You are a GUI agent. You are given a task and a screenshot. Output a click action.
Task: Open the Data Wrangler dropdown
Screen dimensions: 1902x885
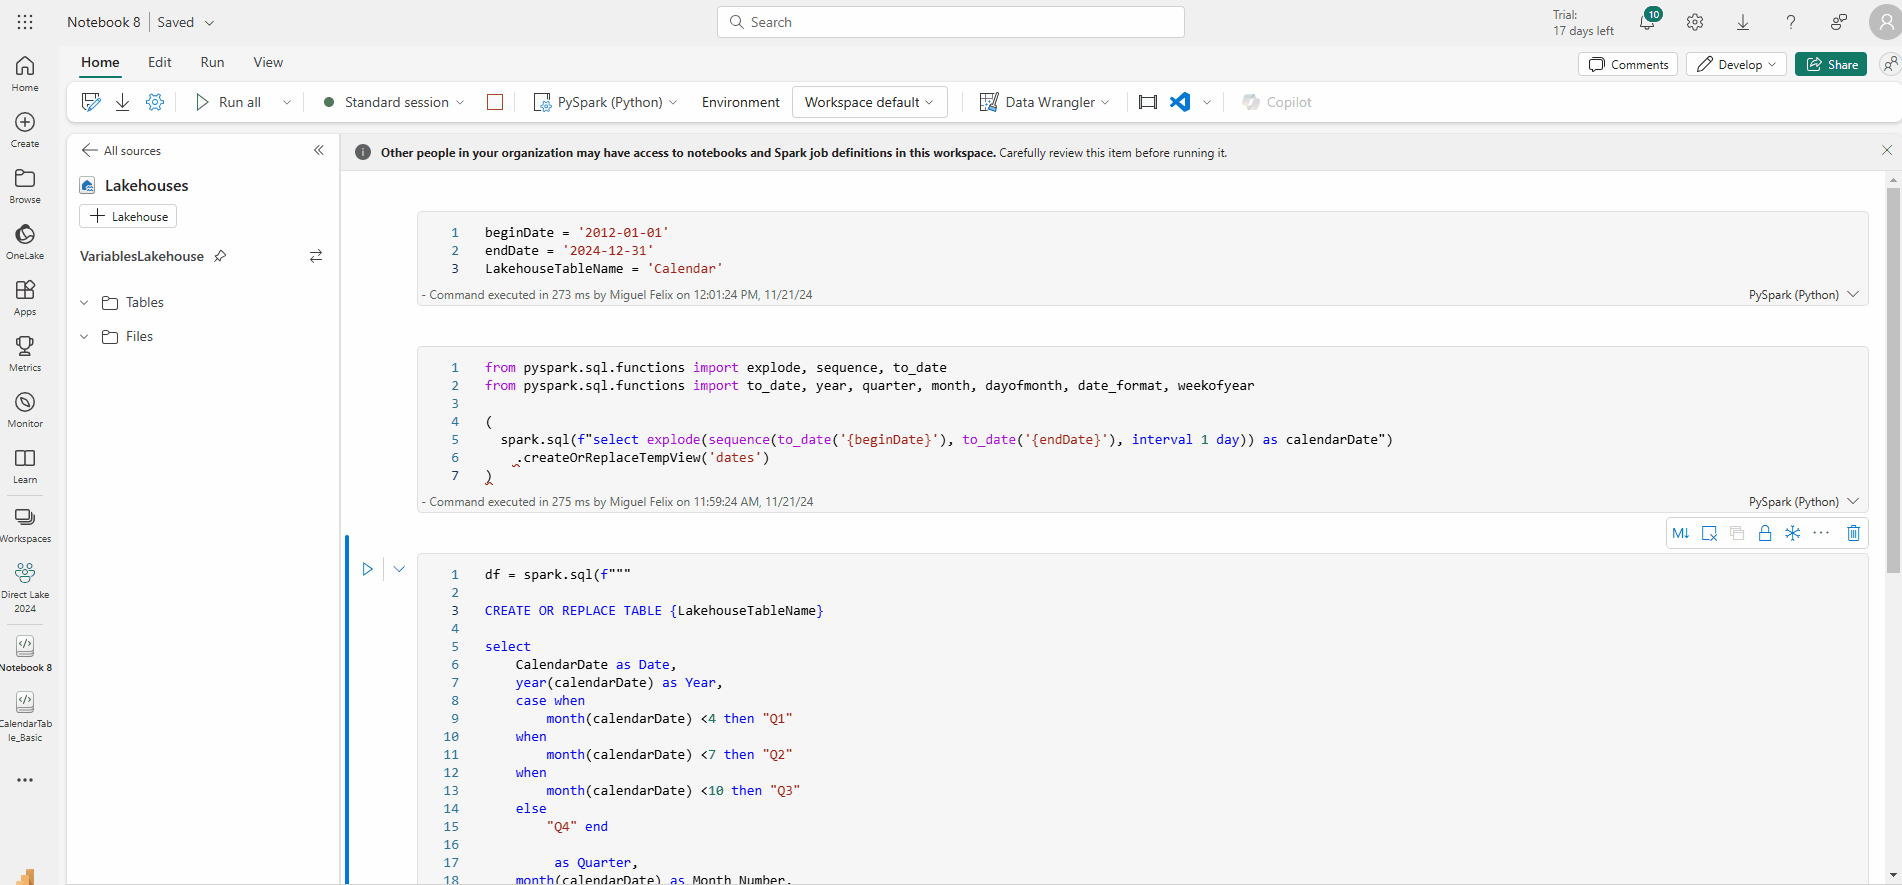[x=1045, y=102]
